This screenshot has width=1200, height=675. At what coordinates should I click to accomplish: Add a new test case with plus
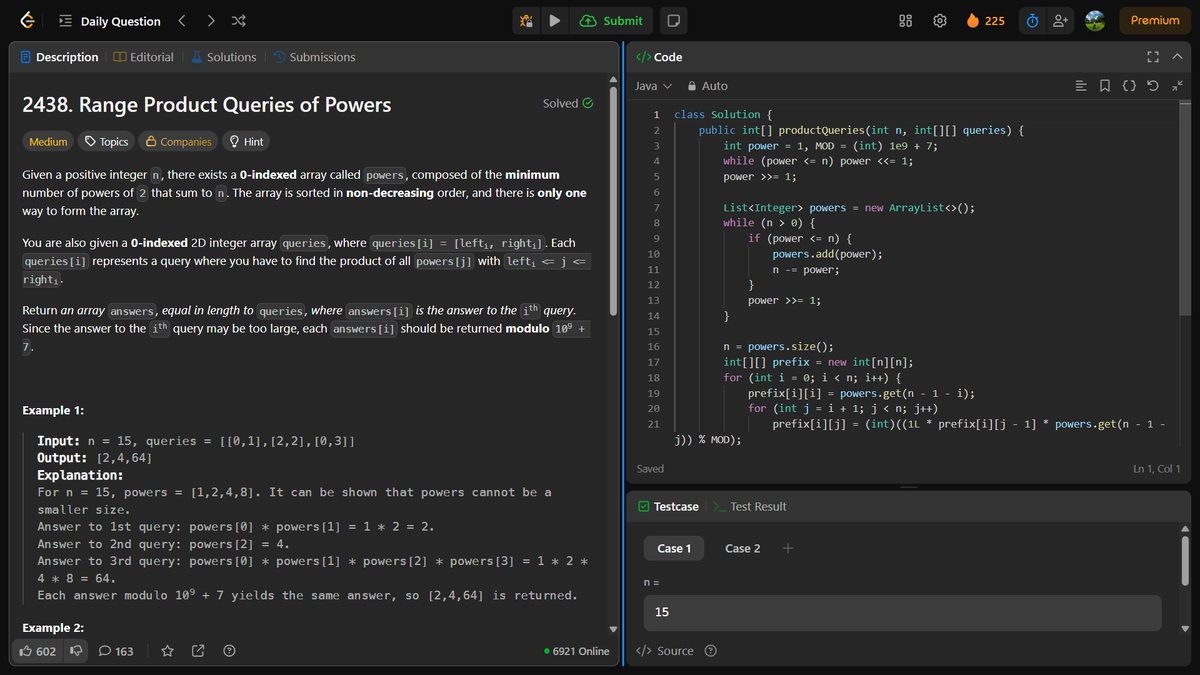786,548
